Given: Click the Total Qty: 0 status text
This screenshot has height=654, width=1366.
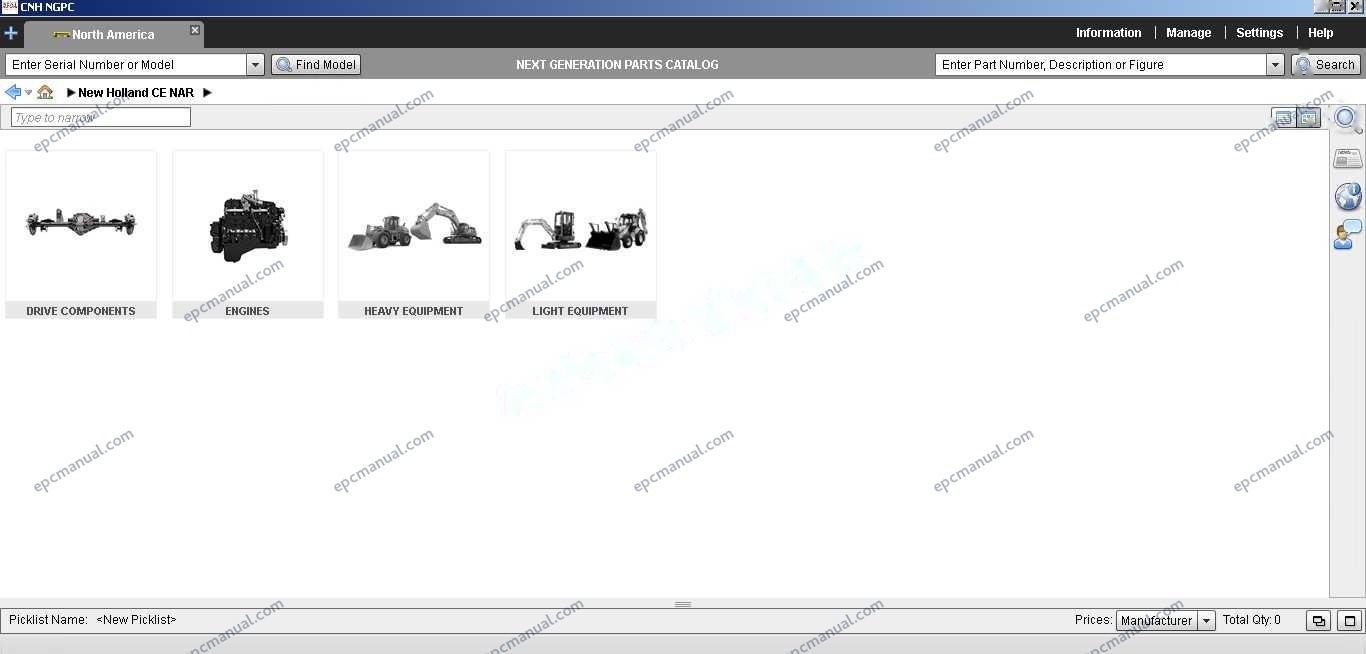Looking at the screenshot, I should click(x=1251, y=620).
